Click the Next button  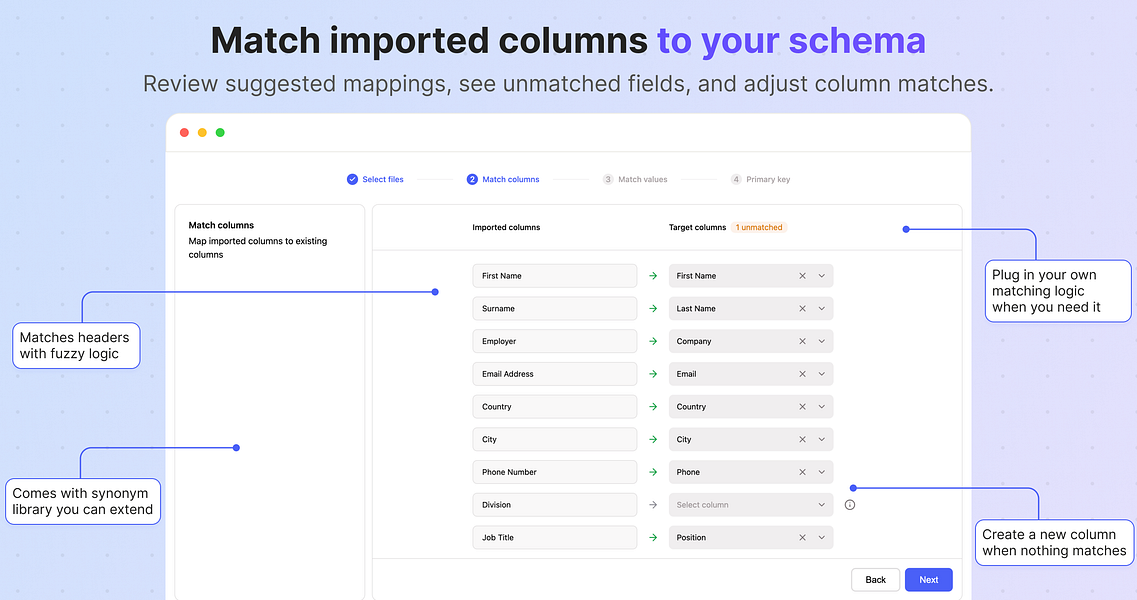(928, 580)
